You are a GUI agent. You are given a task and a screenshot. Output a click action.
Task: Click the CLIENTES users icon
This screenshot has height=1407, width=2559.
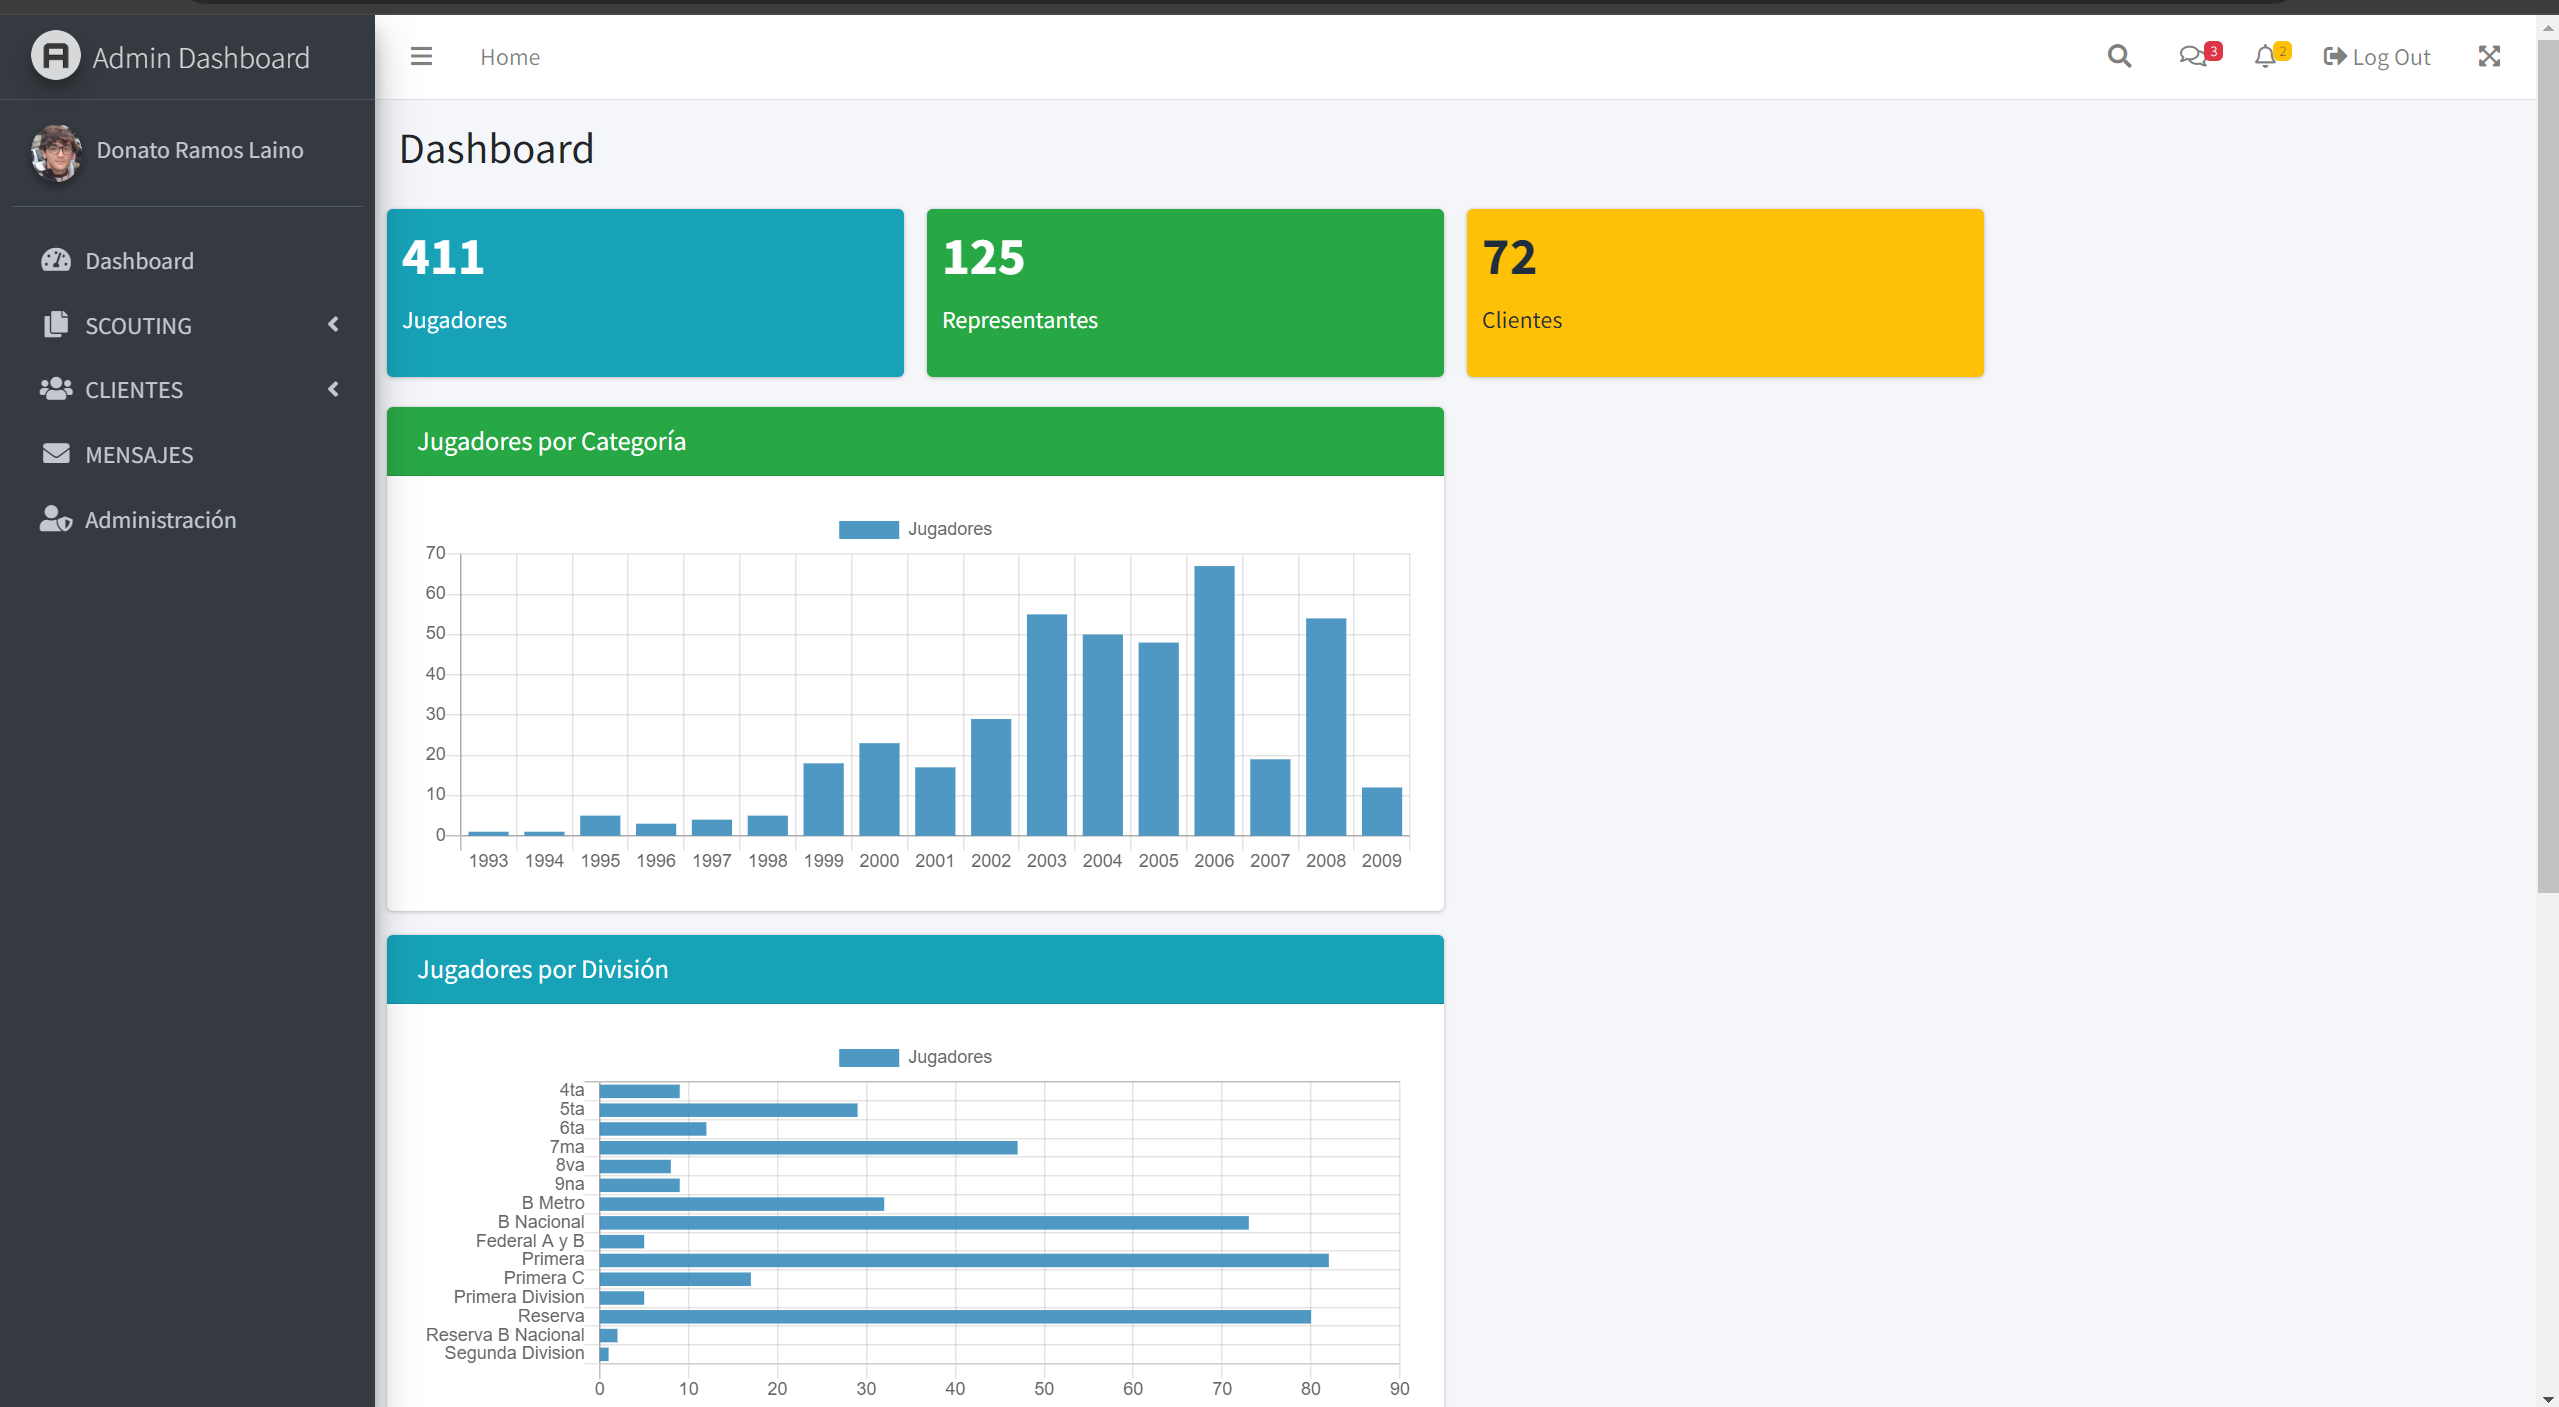click(x=56, y=389)
